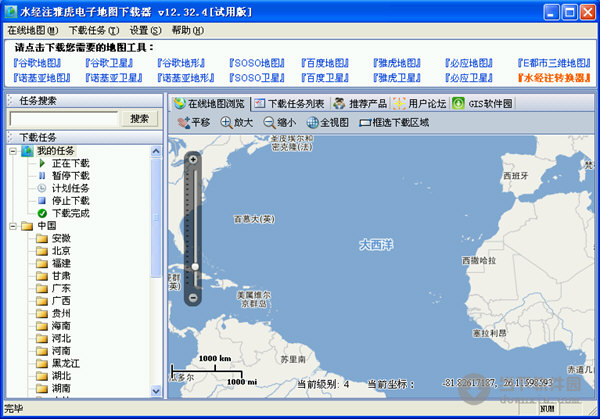Viewport: 600px width, 419px height.
Task: Open the 必应地图 download link
Action: coord(469,63)
